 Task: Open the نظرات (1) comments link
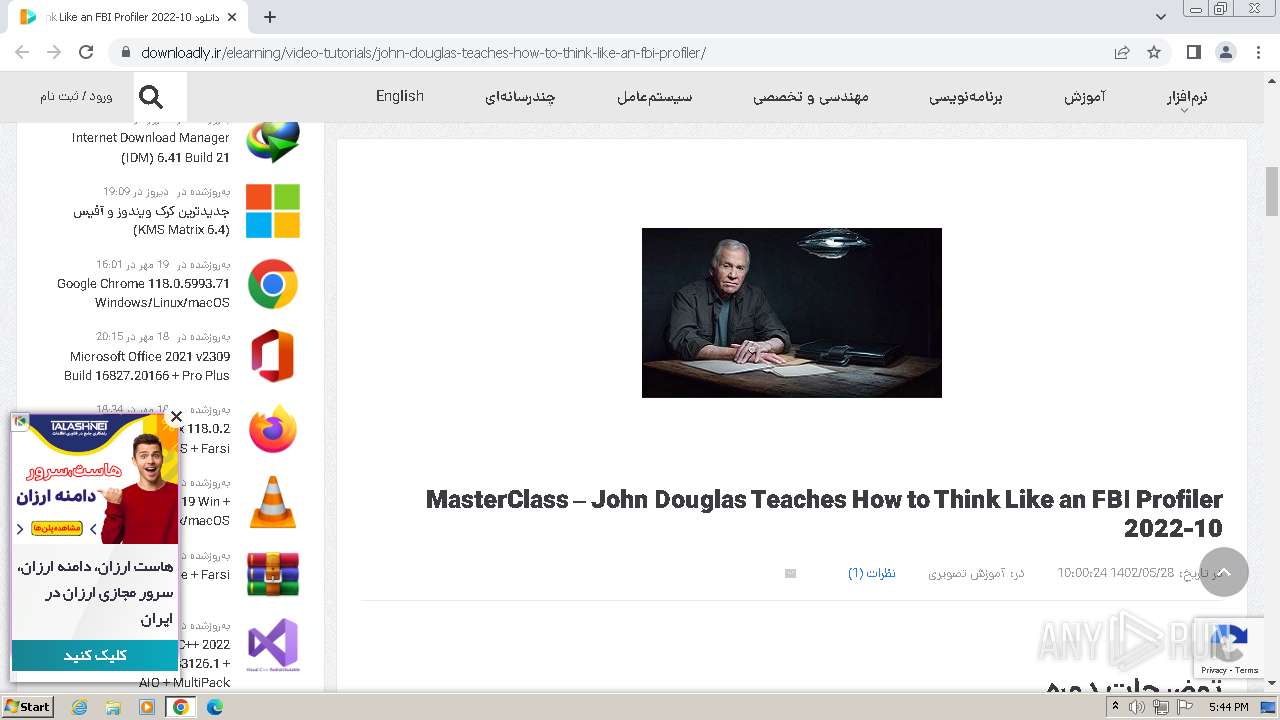pos(872,573)
